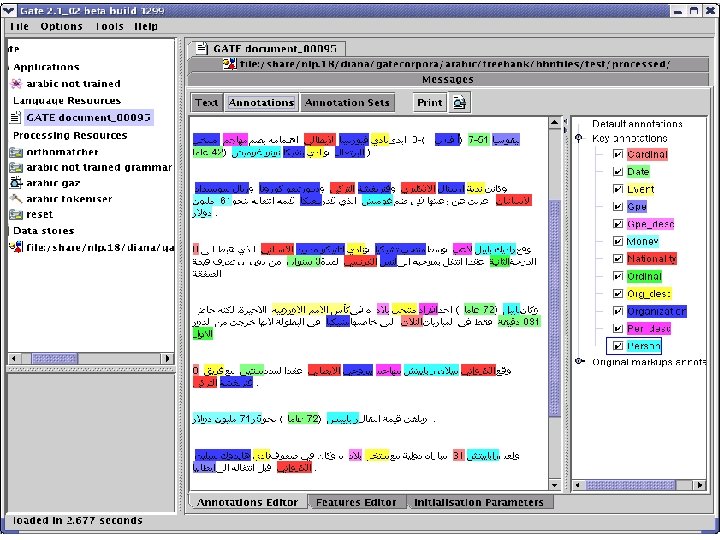
Task: Uncheck the Gpe annotation checkbox
Action: 618,207
